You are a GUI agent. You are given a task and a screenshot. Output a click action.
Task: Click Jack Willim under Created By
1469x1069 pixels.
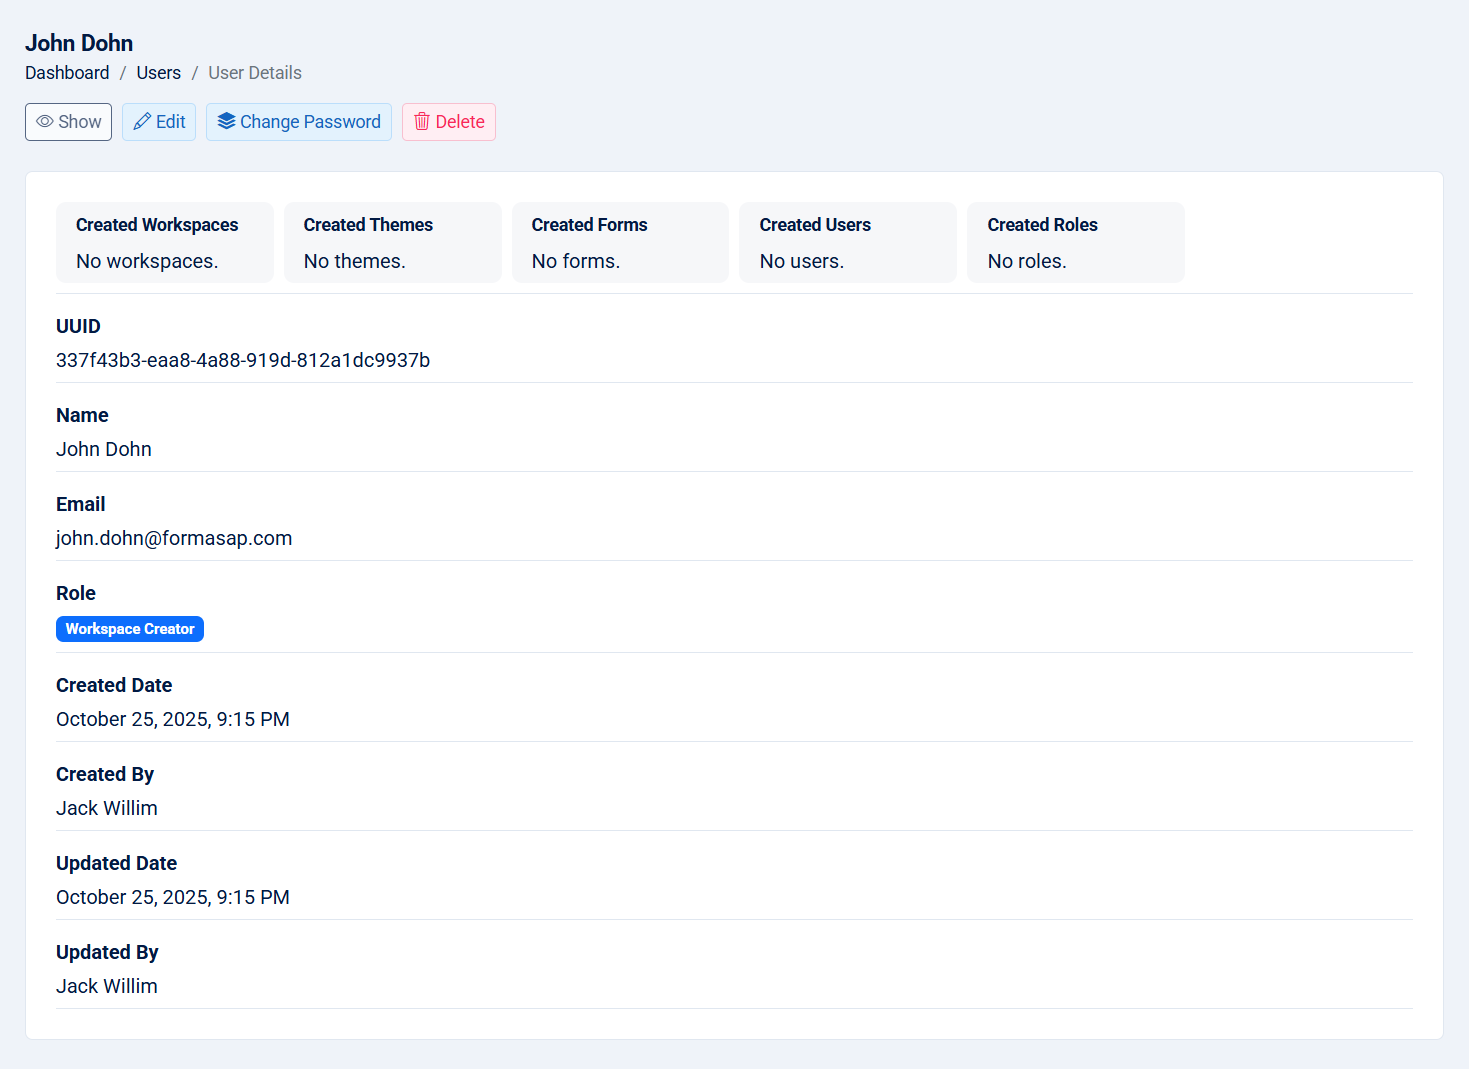pyautogui.click(x=107, y=808)
